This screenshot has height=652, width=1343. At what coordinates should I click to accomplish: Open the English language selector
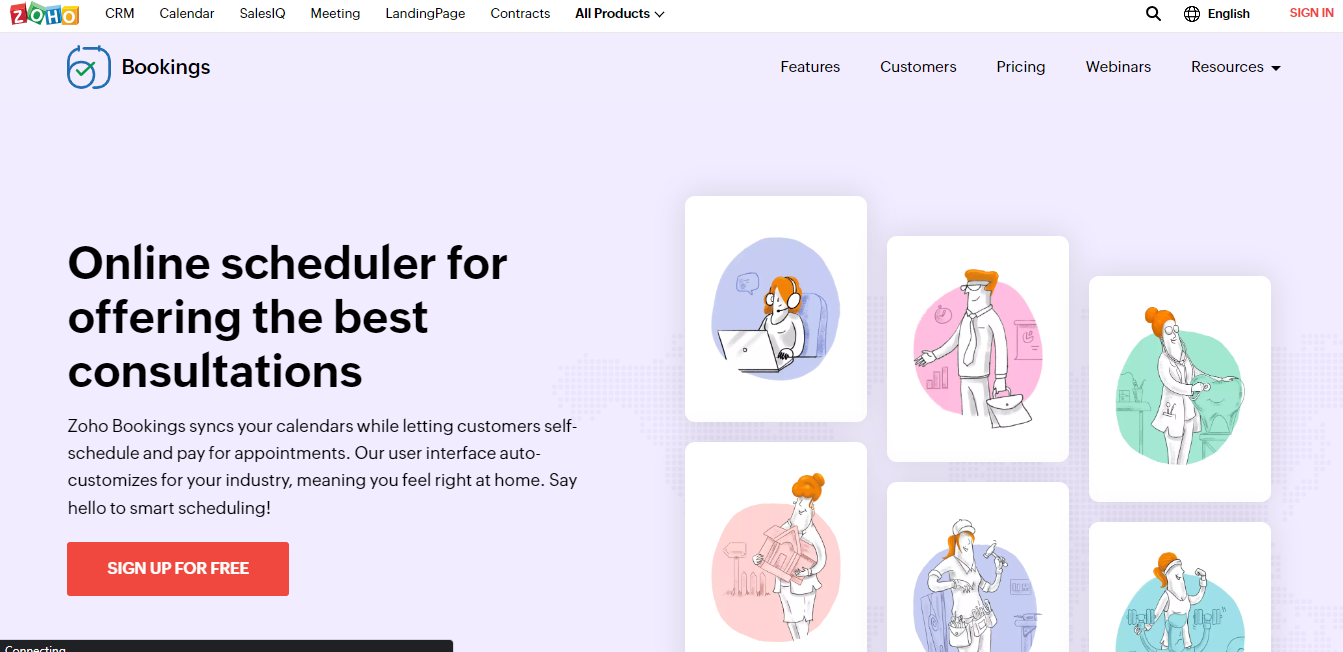tap(1228, 14)
